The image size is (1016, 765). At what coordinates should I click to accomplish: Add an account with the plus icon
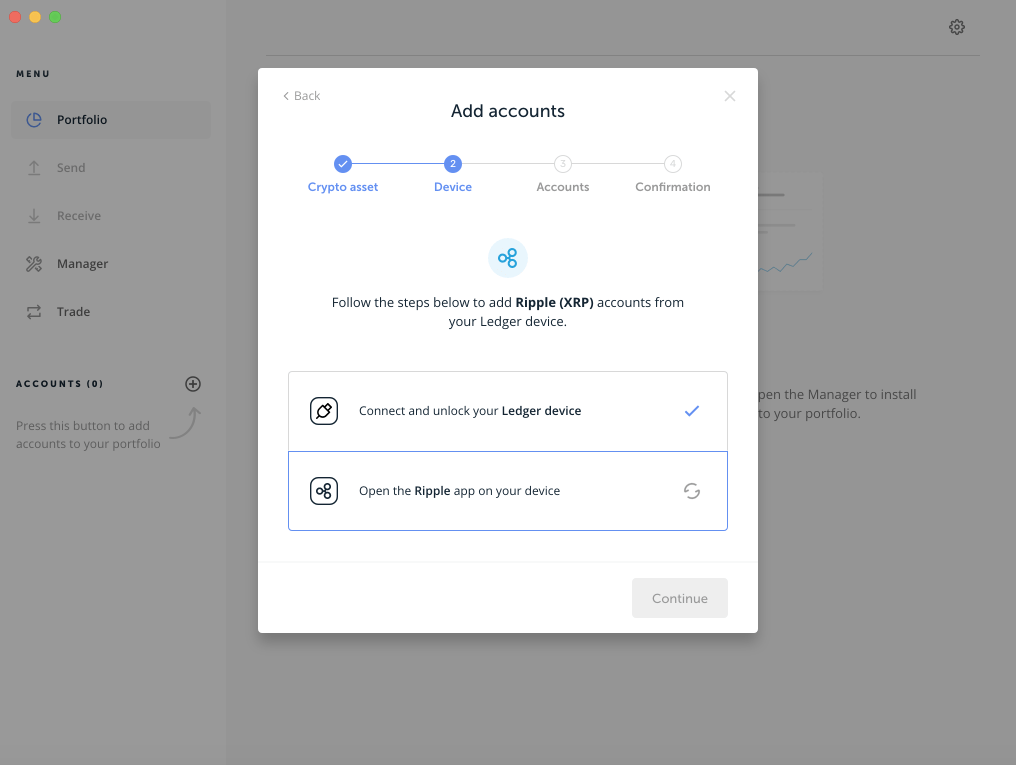(192, 384)
